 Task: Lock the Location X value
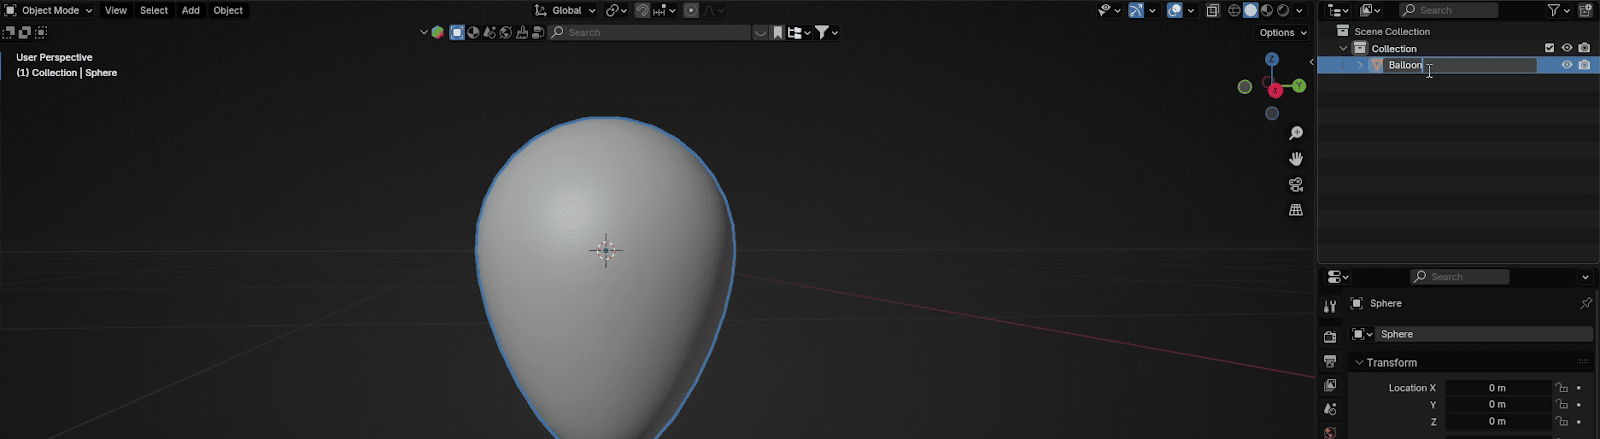click(x=1561, y=388)
